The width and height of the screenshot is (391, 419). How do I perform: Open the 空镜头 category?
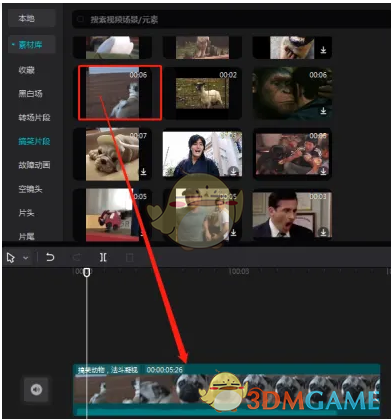coord(30,189)
